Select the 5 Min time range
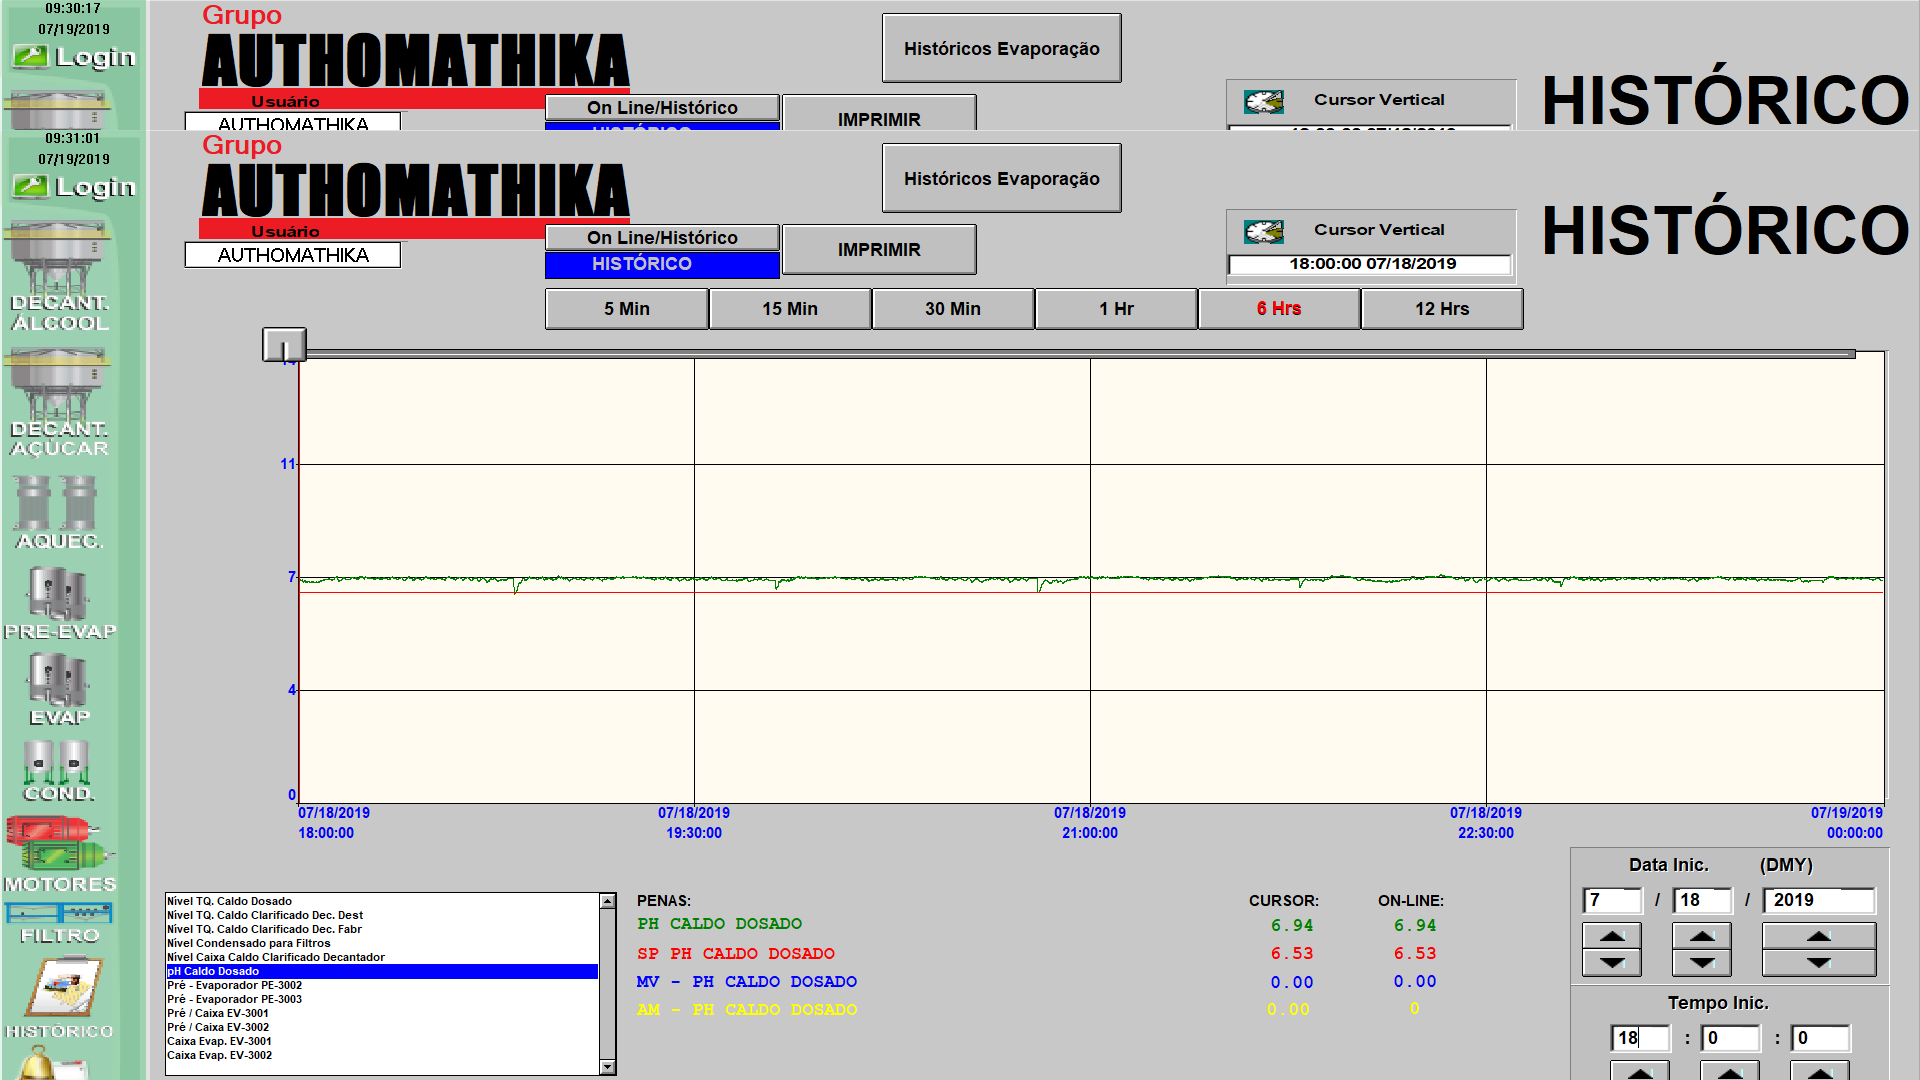1920x1080 pixels. 627,309
